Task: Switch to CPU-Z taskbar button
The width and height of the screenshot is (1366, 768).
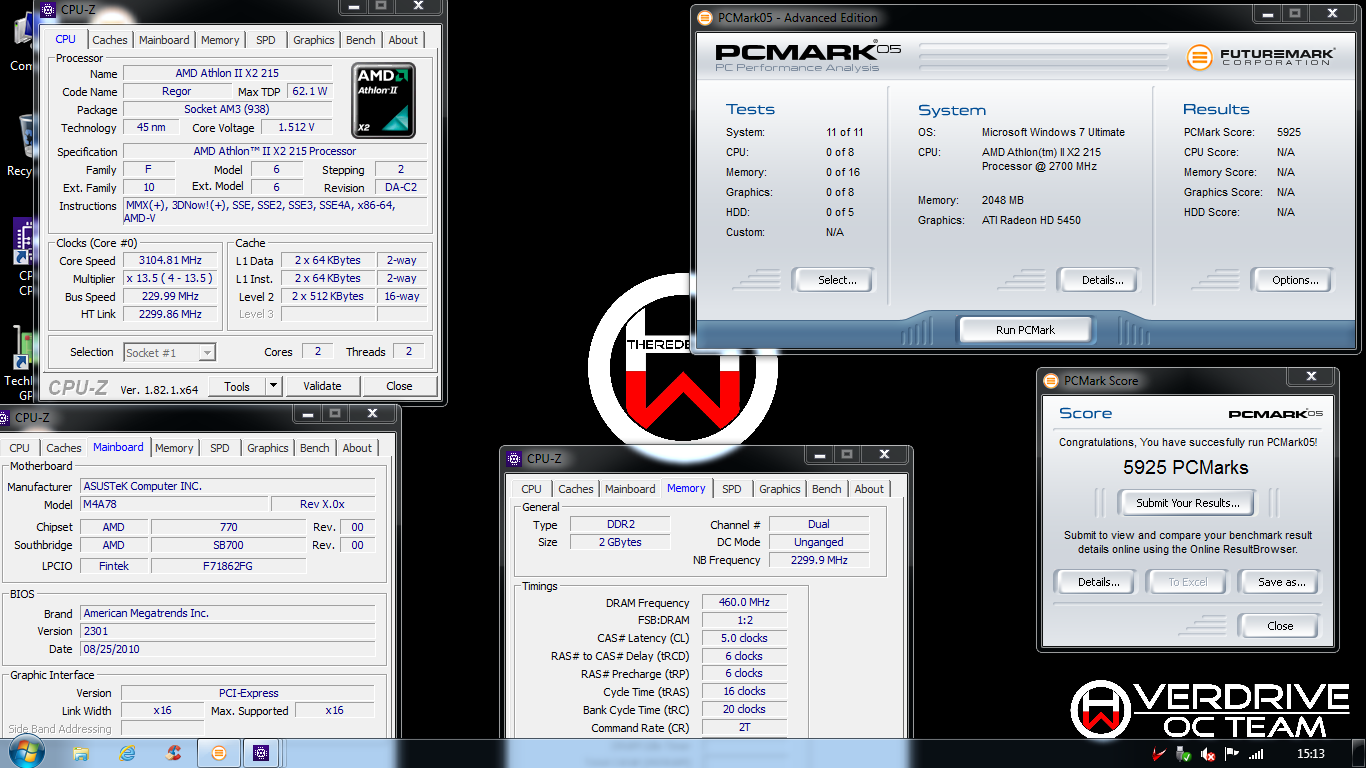Action: point(261,753)
